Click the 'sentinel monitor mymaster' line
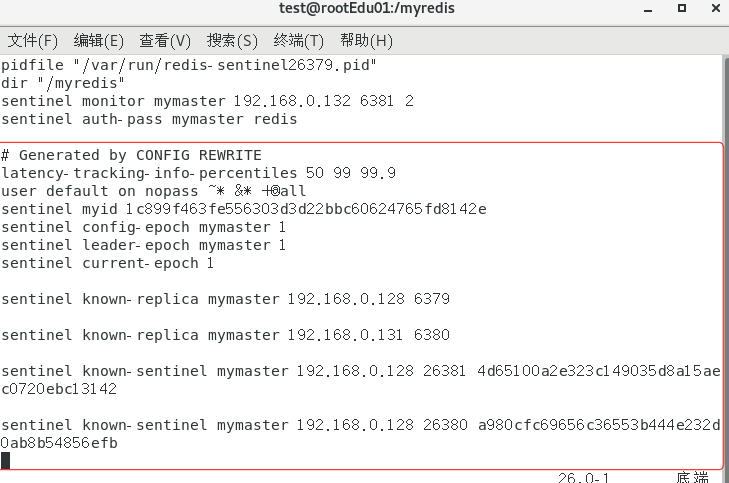The height and width of the screenshot is (483, 729). pyautogui.click(x=207, y=101)
